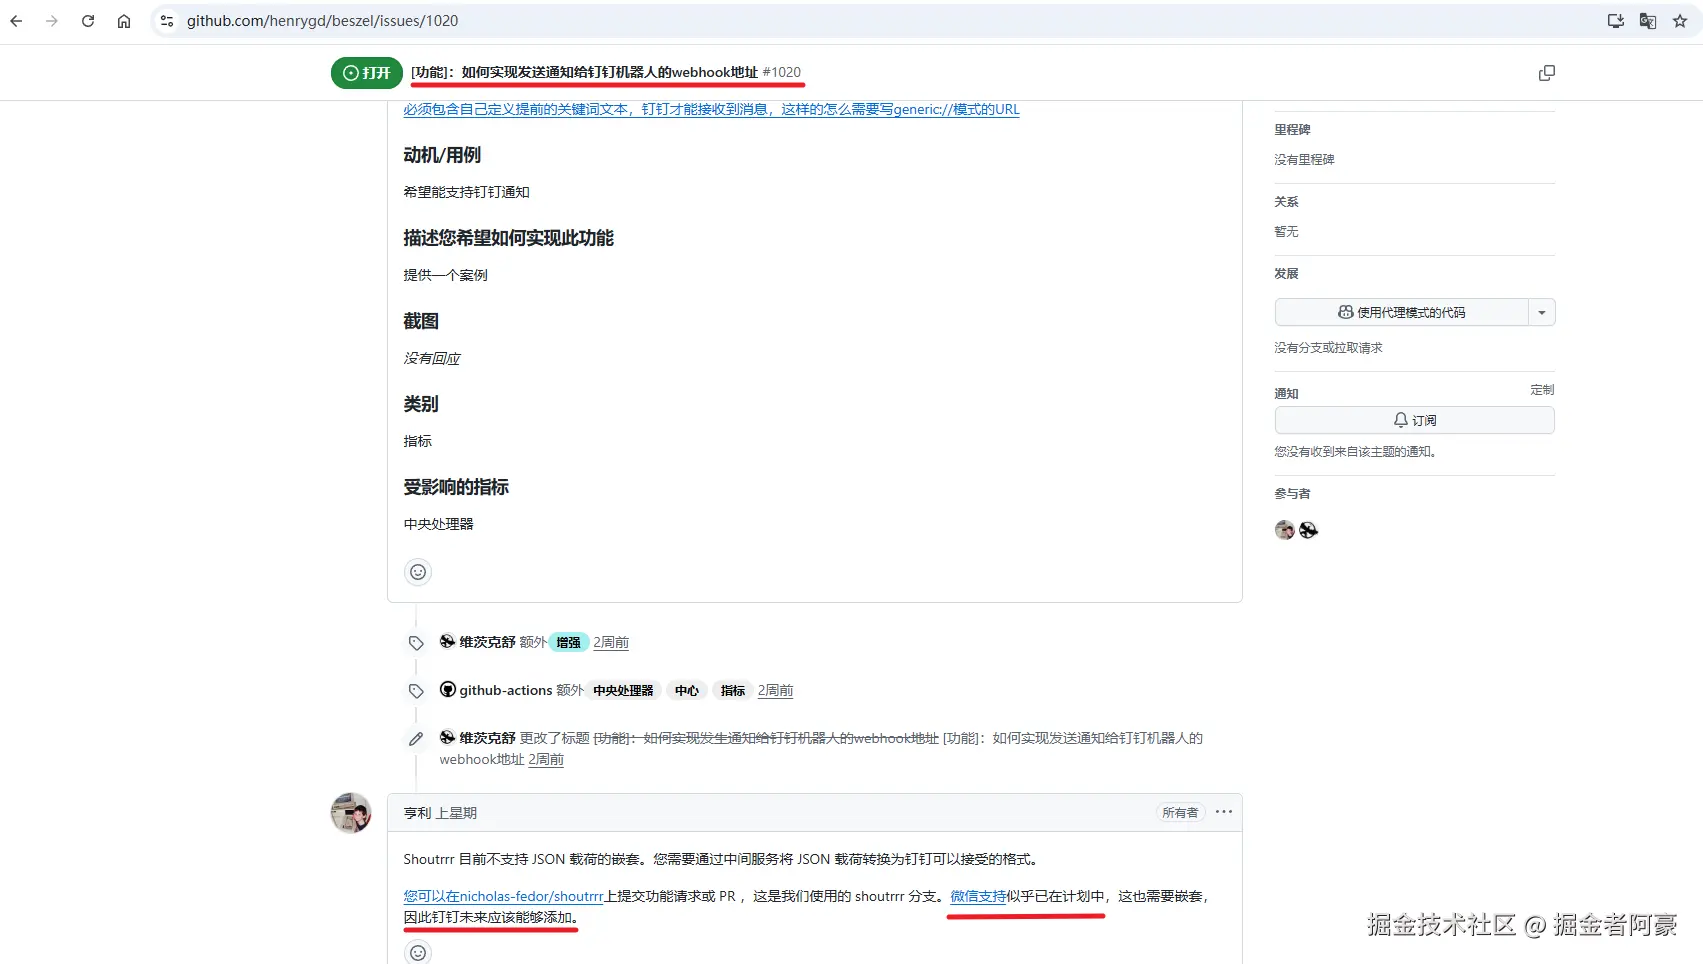Click the tag icon beside 维茨克舒 增强 event
The image size is (1703, 964).
(x=416, y=643)
